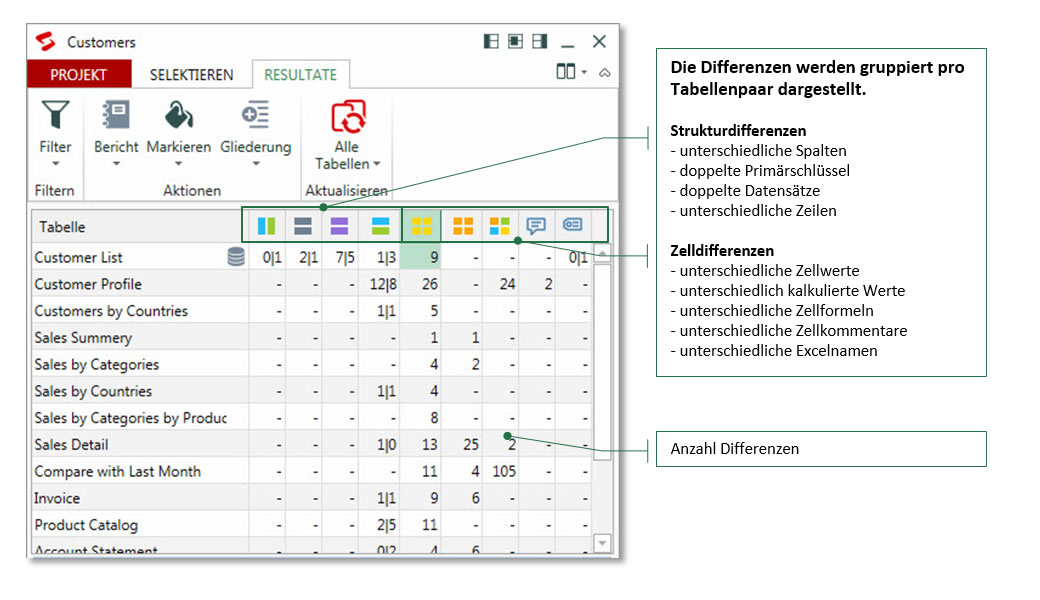The width and height of the screenshot is (1040, 600).
Task: Click the Gliederung outline icon
Action: 255,115
